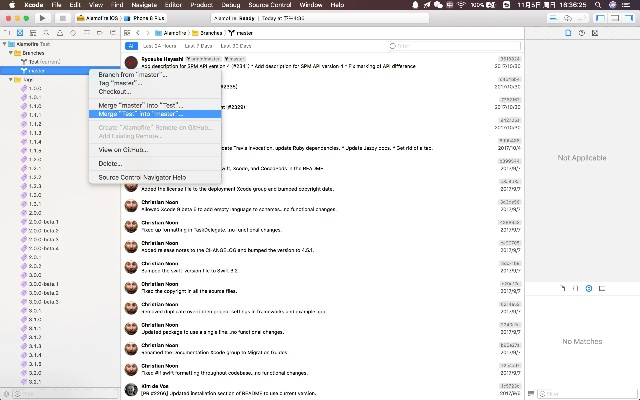Toggle the Inspectors panel visibility
The image size is (640, 400).
(628, 18)
